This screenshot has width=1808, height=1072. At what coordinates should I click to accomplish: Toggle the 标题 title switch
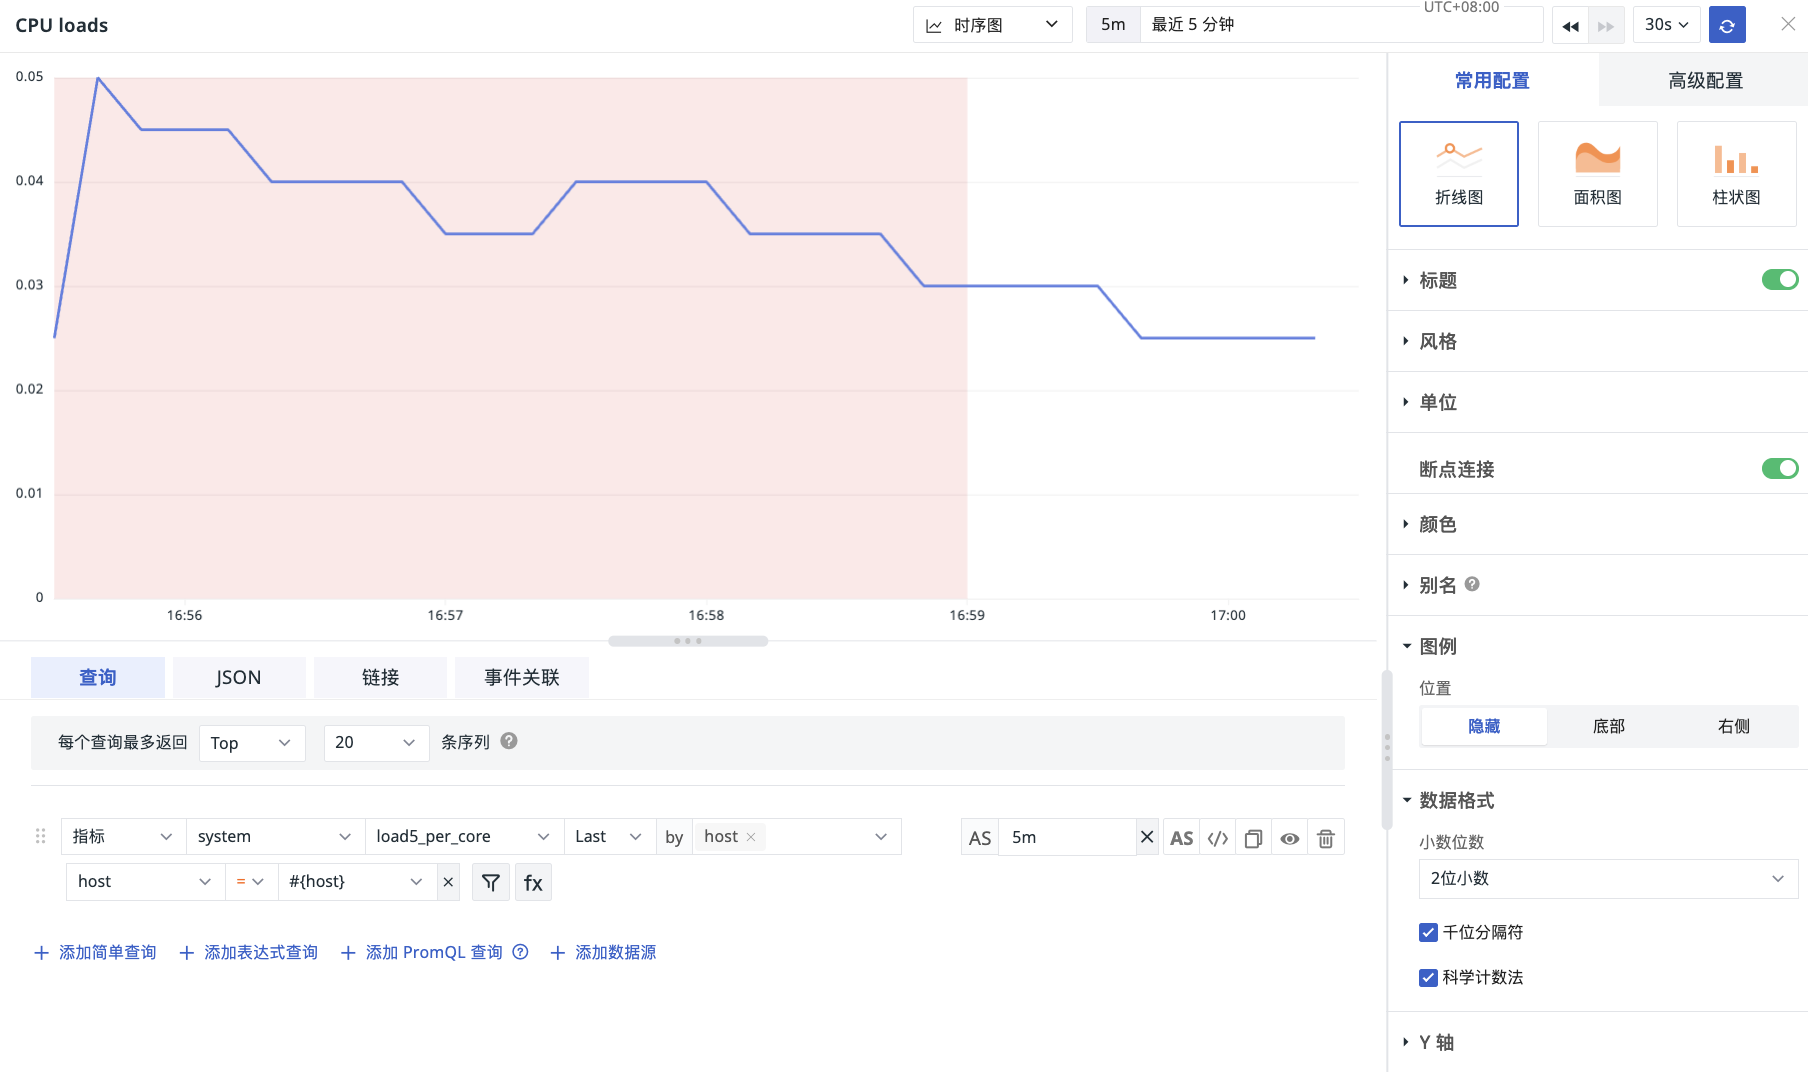(1779, 280)
